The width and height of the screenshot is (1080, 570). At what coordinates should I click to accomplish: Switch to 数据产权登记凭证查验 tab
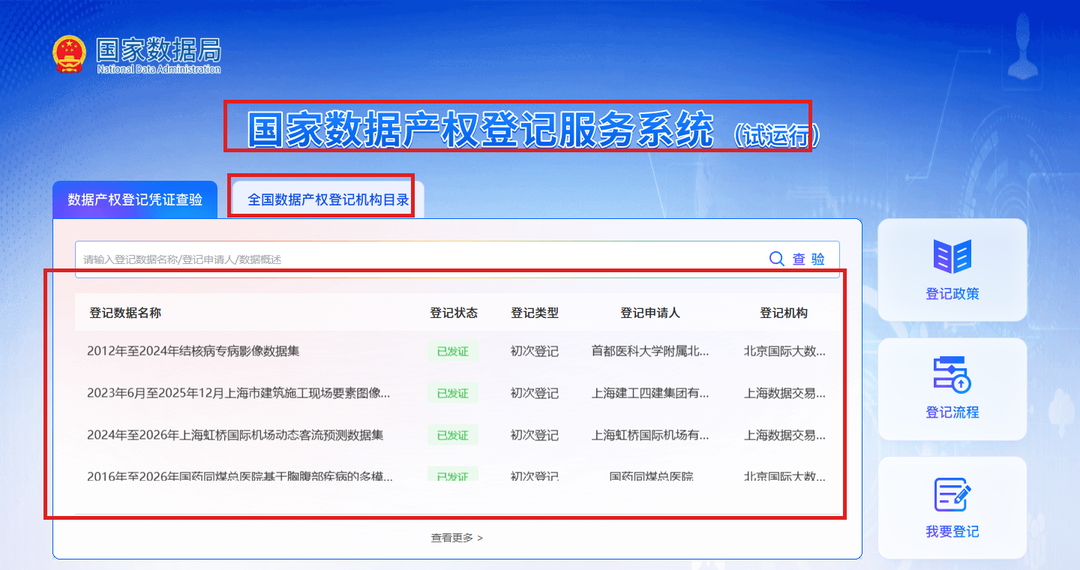point(135,200)
